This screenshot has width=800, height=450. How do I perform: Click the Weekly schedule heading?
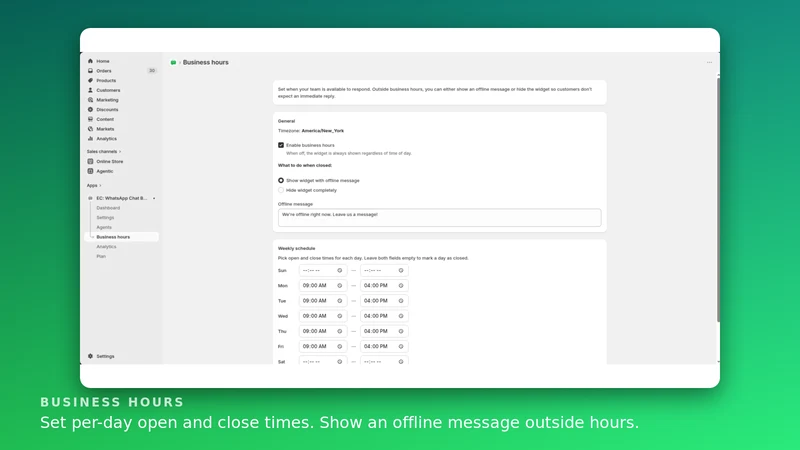296,248
